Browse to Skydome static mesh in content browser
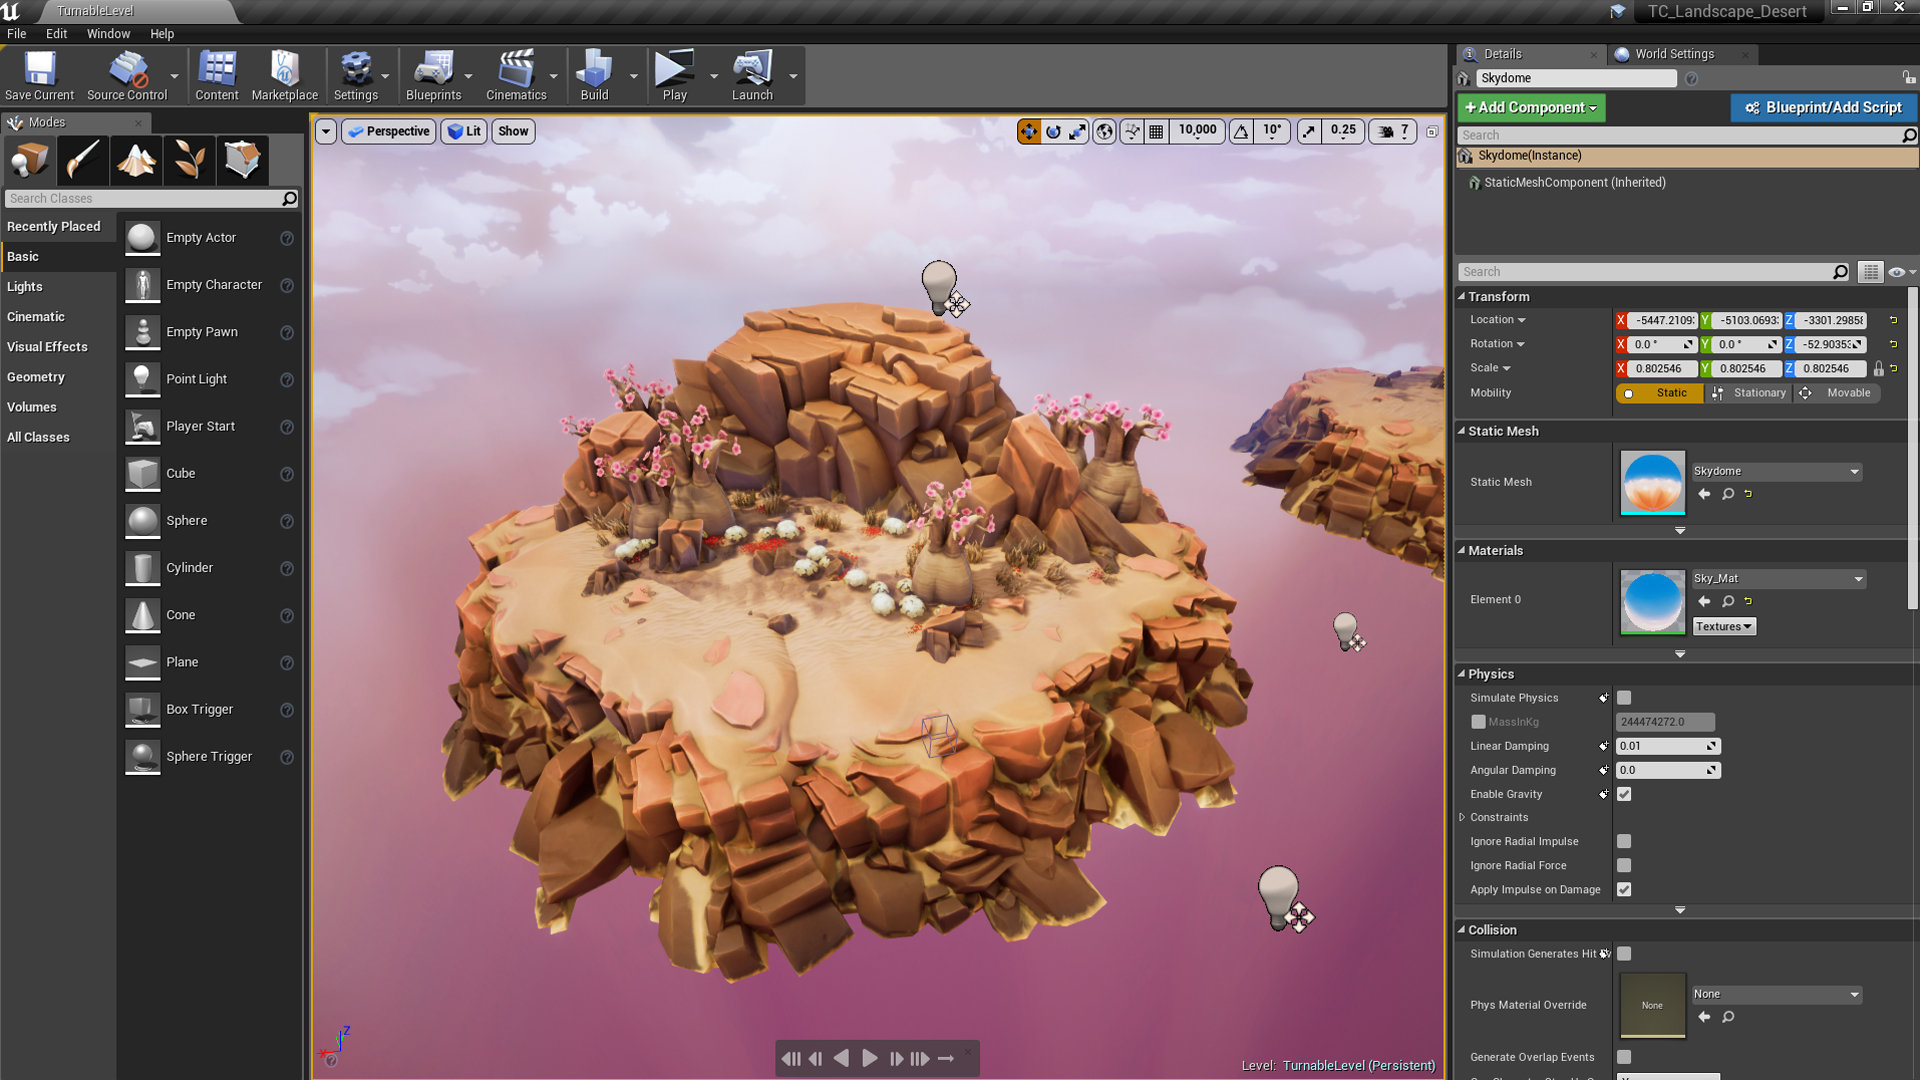Image resolution: width=1920 pixels, height=1080 pixels. coord(1728,494)
